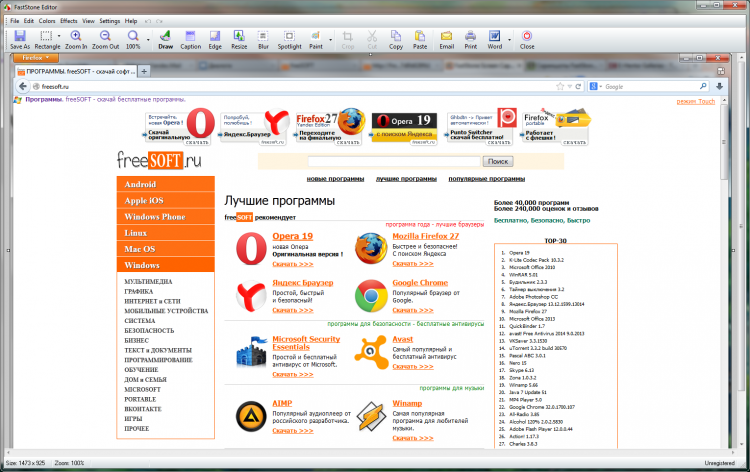750x472 pixels.
Task: Click the Crop tool icon
Action: 348,40
